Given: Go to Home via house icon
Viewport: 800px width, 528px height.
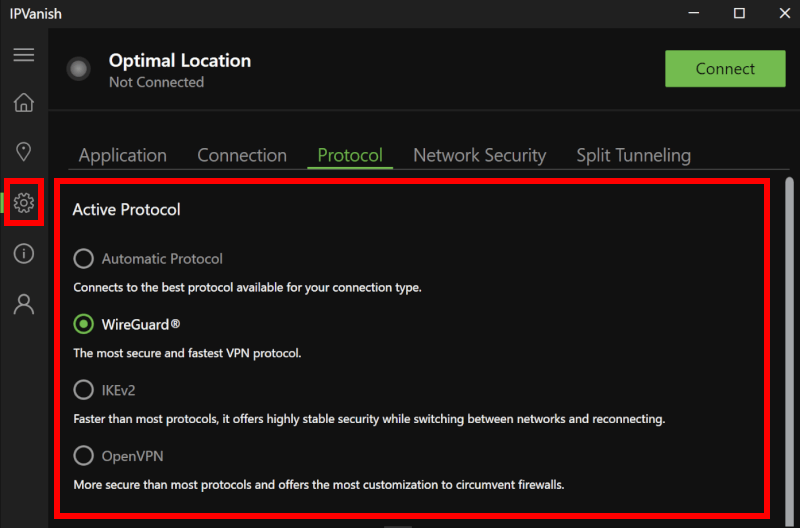Looking at the screenshot, I should [x=23, y=102].
